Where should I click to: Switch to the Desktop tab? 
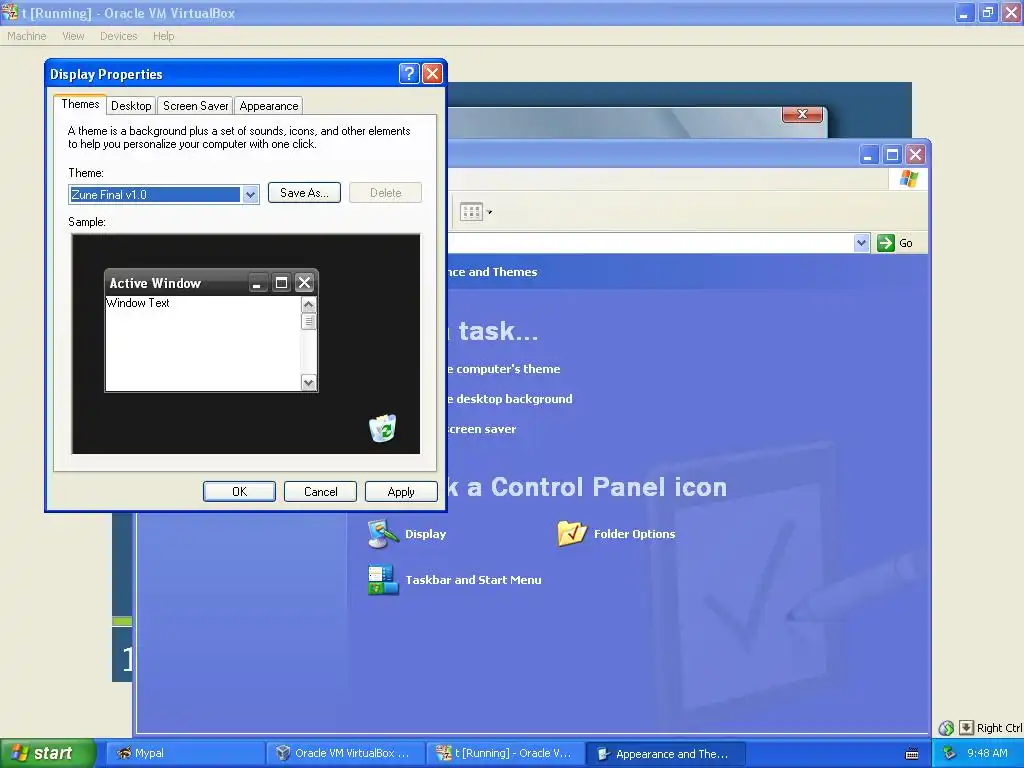tap(131, 106)
